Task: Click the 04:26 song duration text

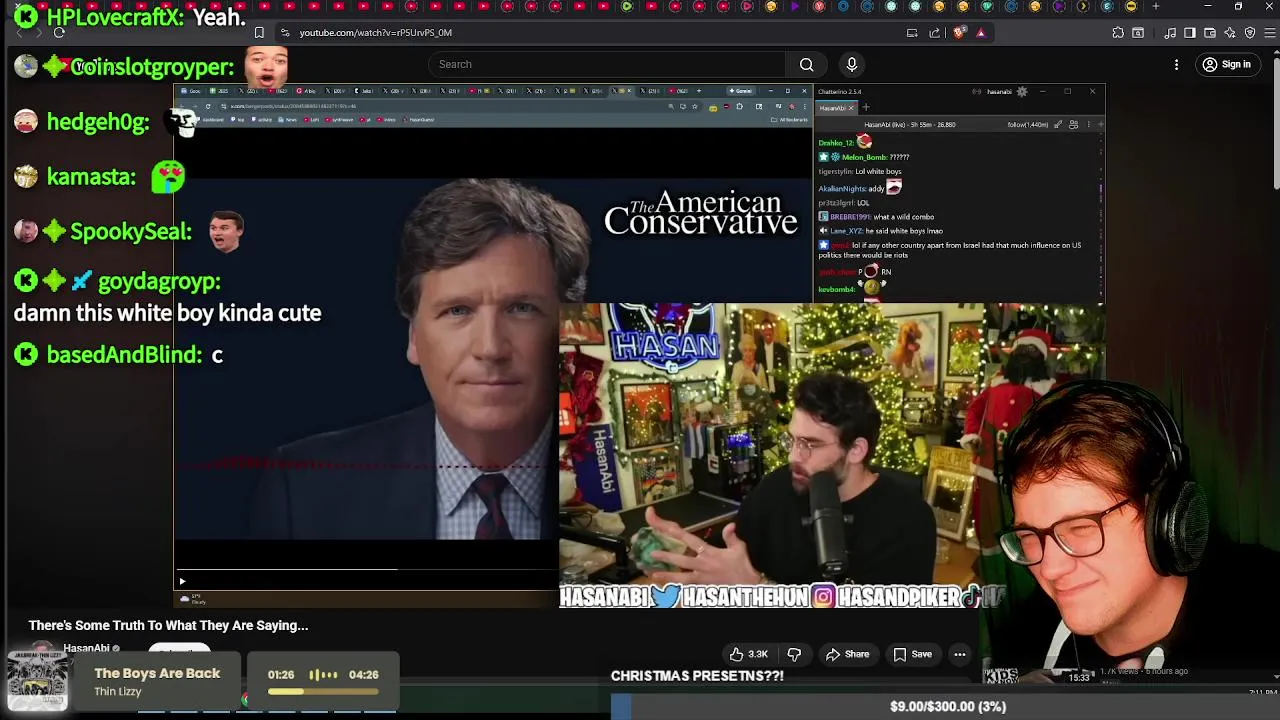Action: click(x=363, y=675)
